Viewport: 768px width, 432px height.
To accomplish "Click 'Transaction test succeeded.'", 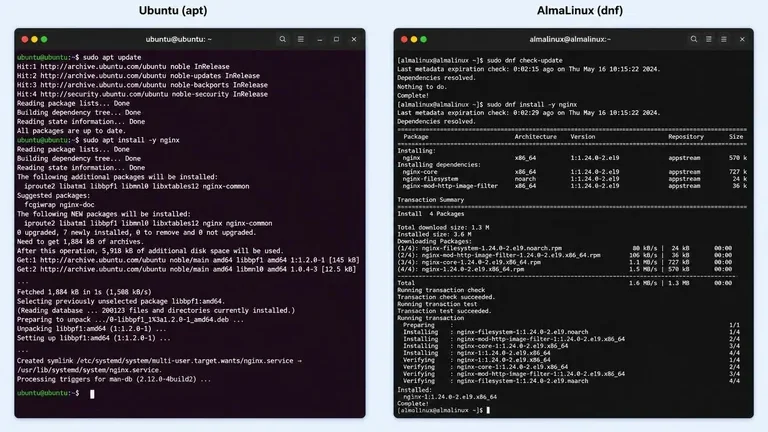I will (444, 311).
